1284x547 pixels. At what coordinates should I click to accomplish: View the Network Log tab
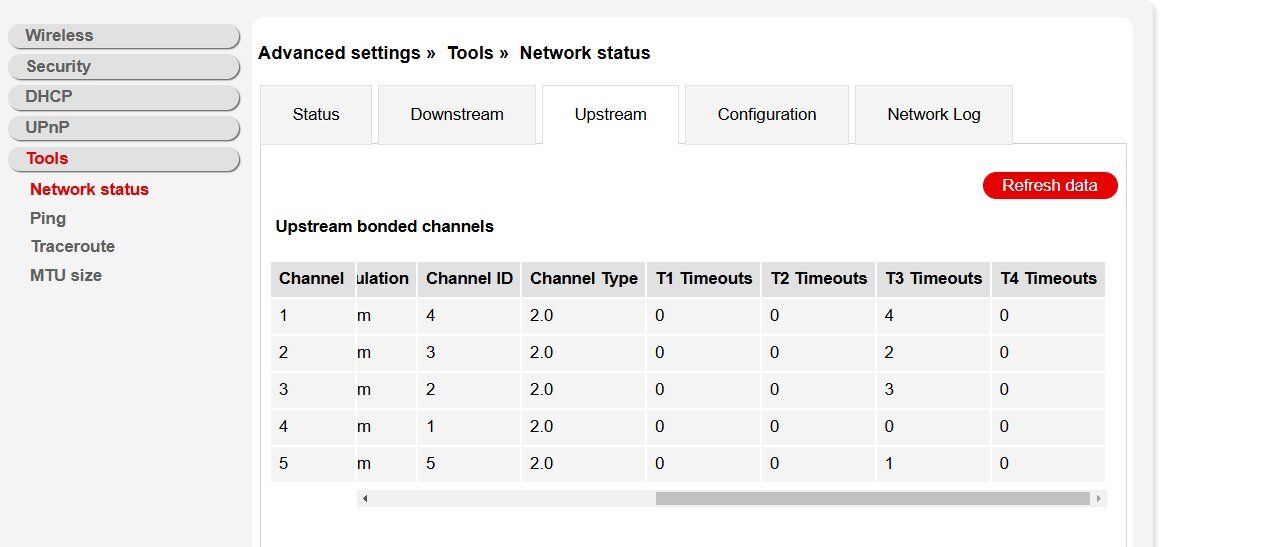(934, 115)
